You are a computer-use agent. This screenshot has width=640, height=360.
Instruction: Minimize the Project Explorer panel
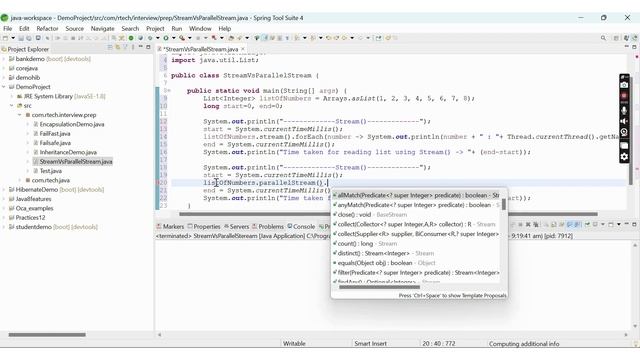(140, 47)
